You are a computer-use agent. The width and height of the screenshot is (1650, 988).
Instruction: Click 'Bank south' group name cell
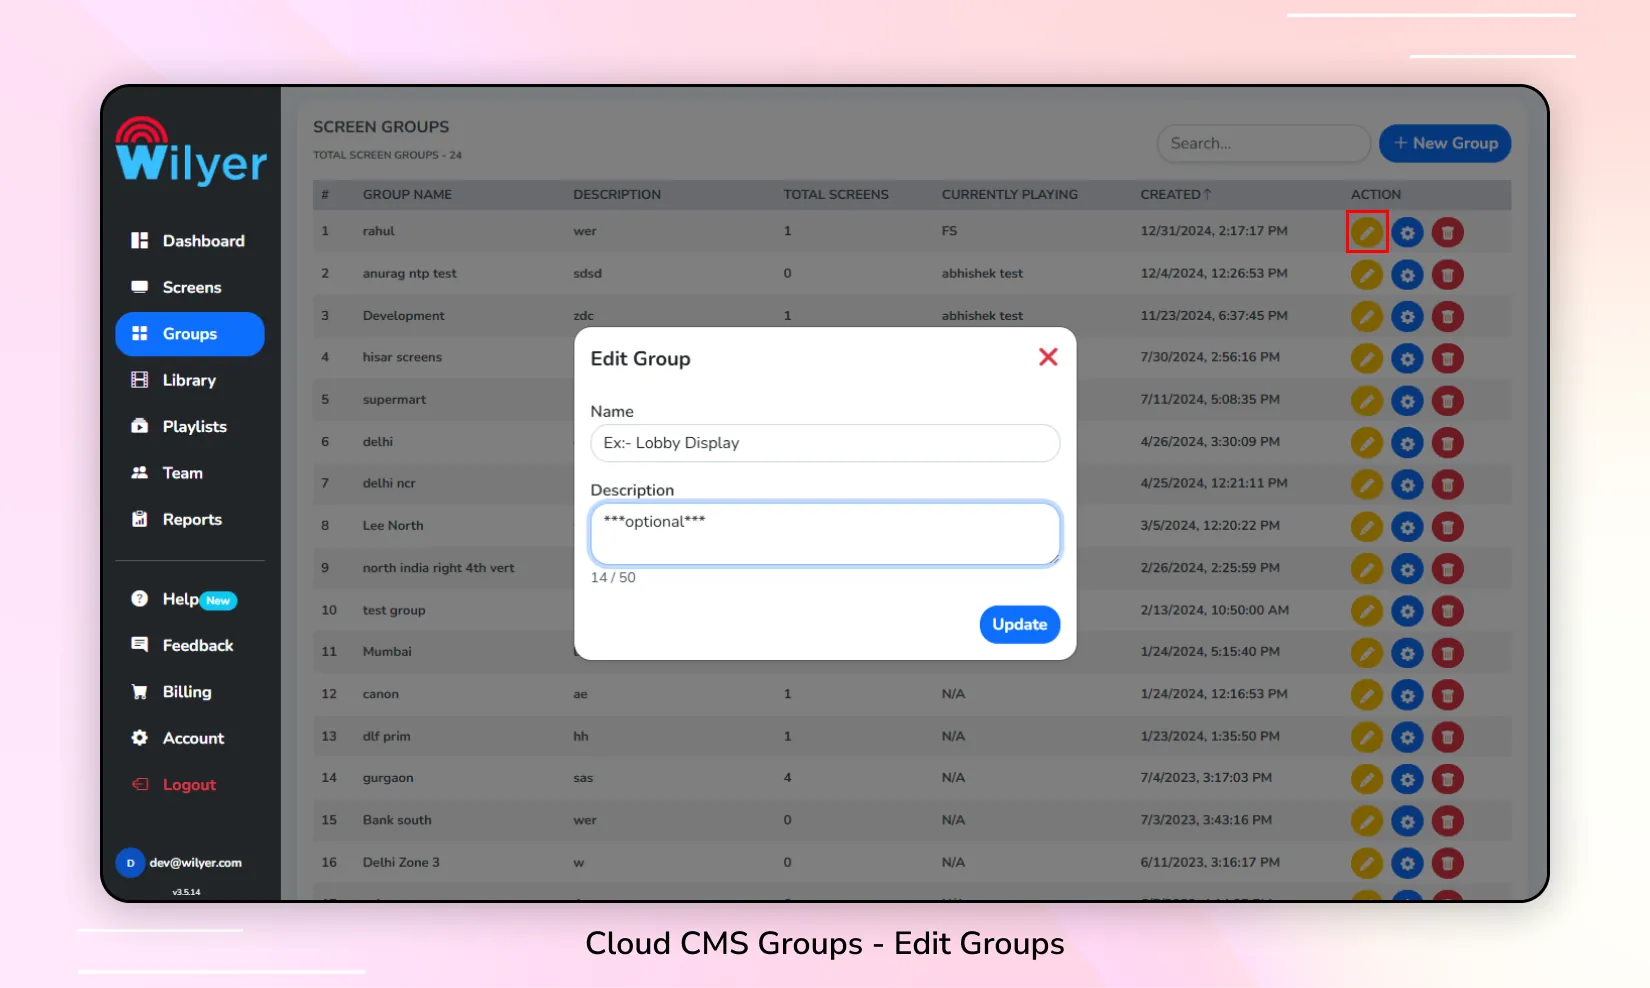tap(397, 820)
